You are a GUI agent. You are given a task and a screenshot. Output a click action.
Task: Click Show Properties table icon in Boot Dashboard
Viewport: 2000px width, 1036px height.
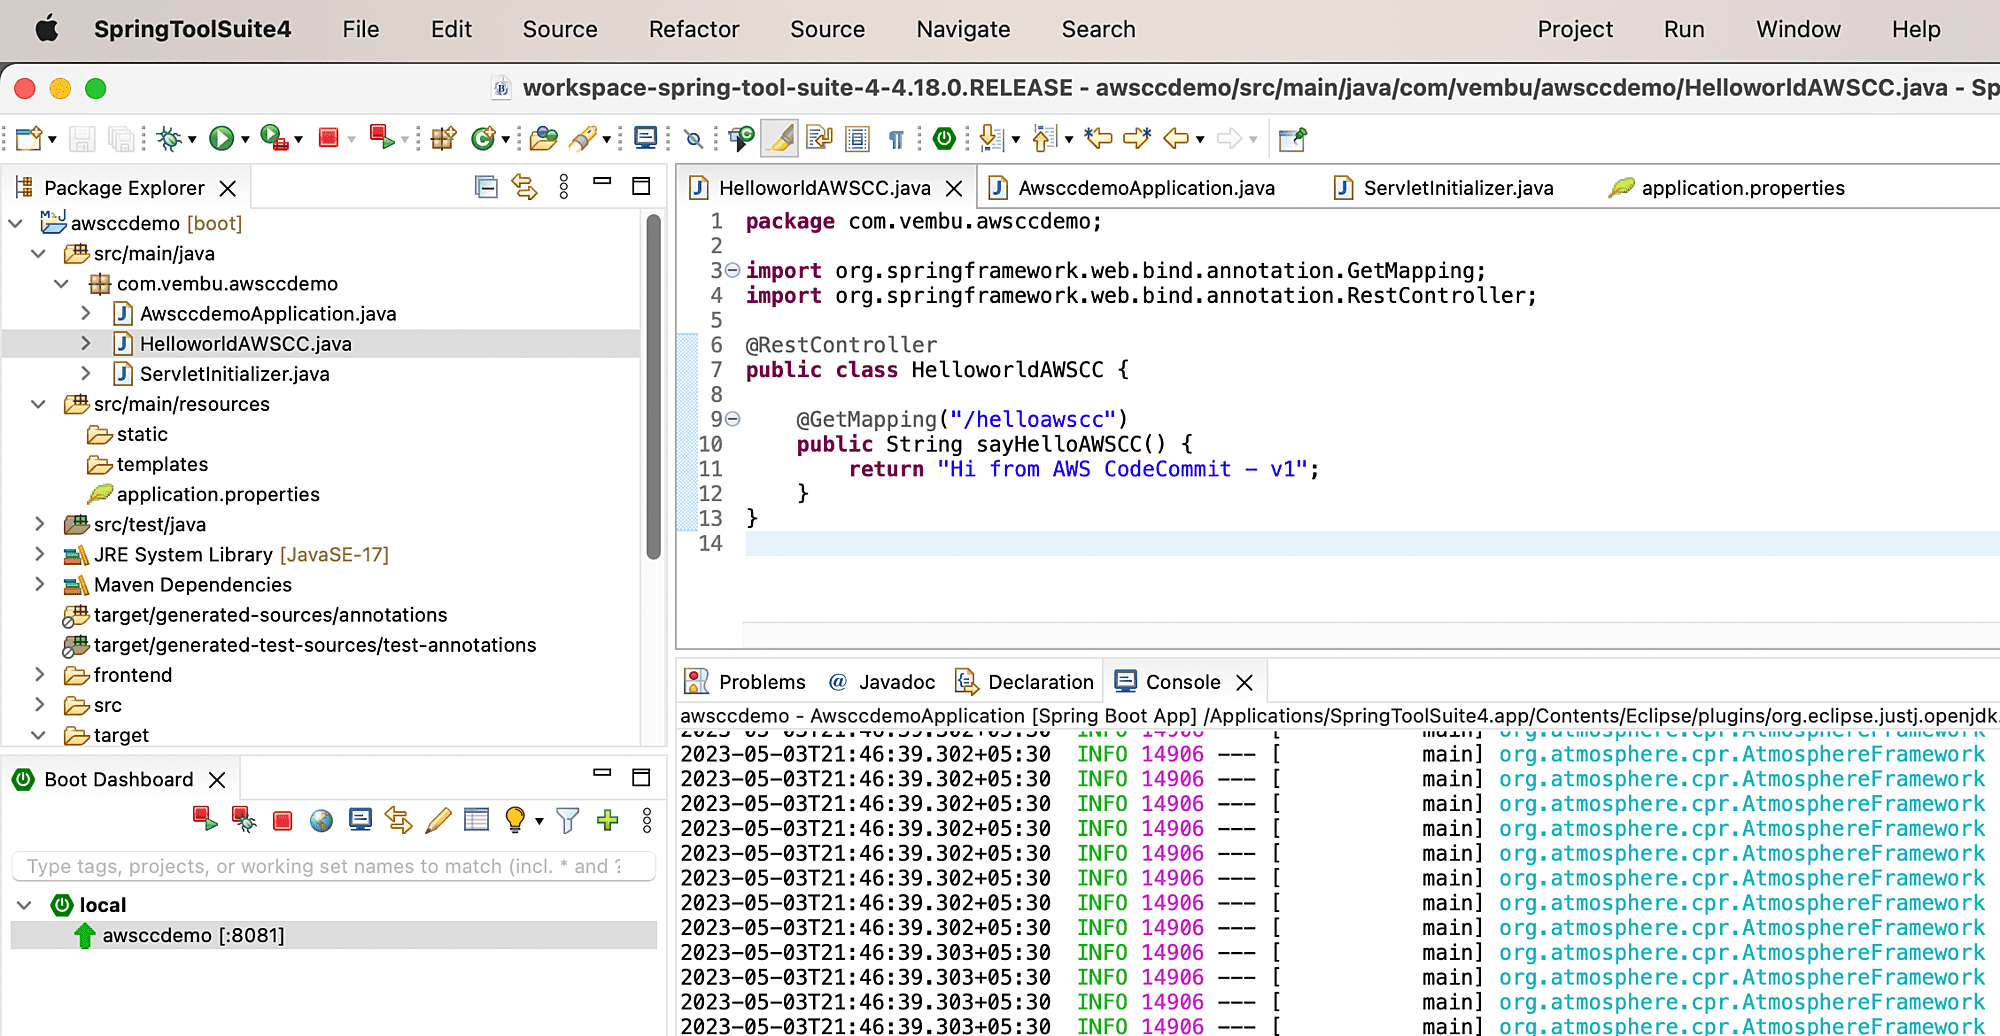477,820
